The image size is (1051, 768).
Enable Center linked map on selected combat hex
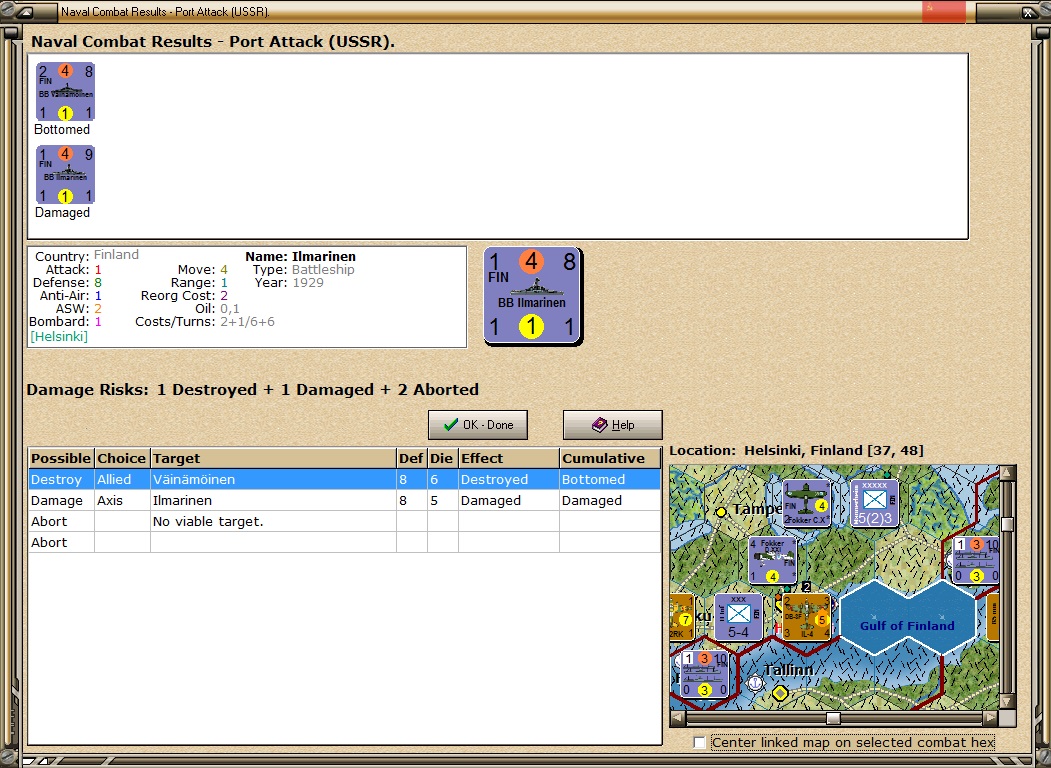pos(700,743)
